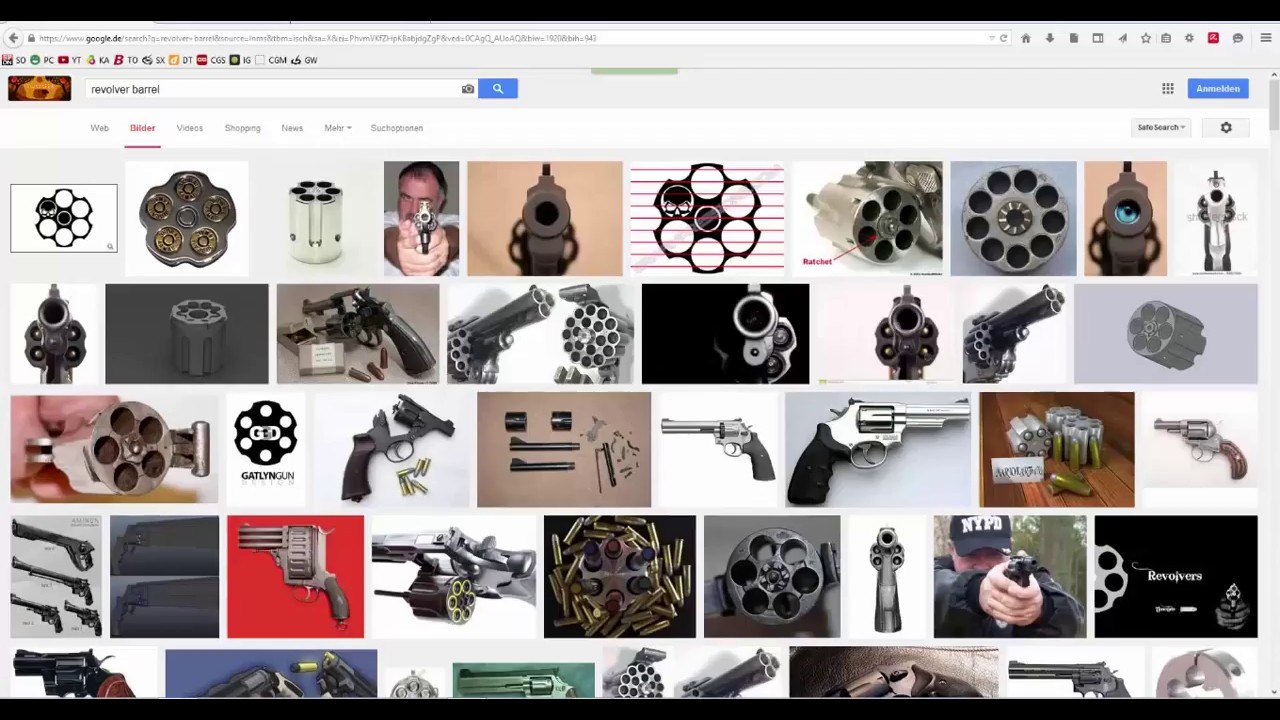1280x720 pixels.
Task: Bookmark this page with the star icon
Action: (1146, 38)
